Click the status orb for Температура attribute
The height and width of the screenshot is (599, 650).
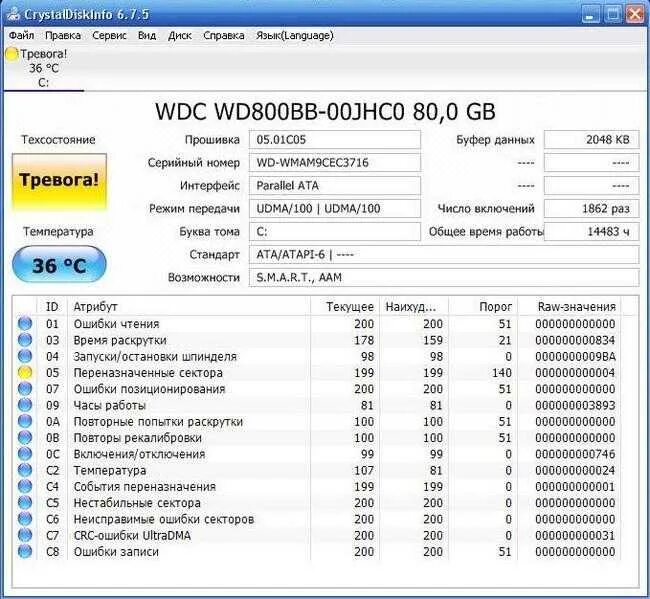[x=25, y=470]
